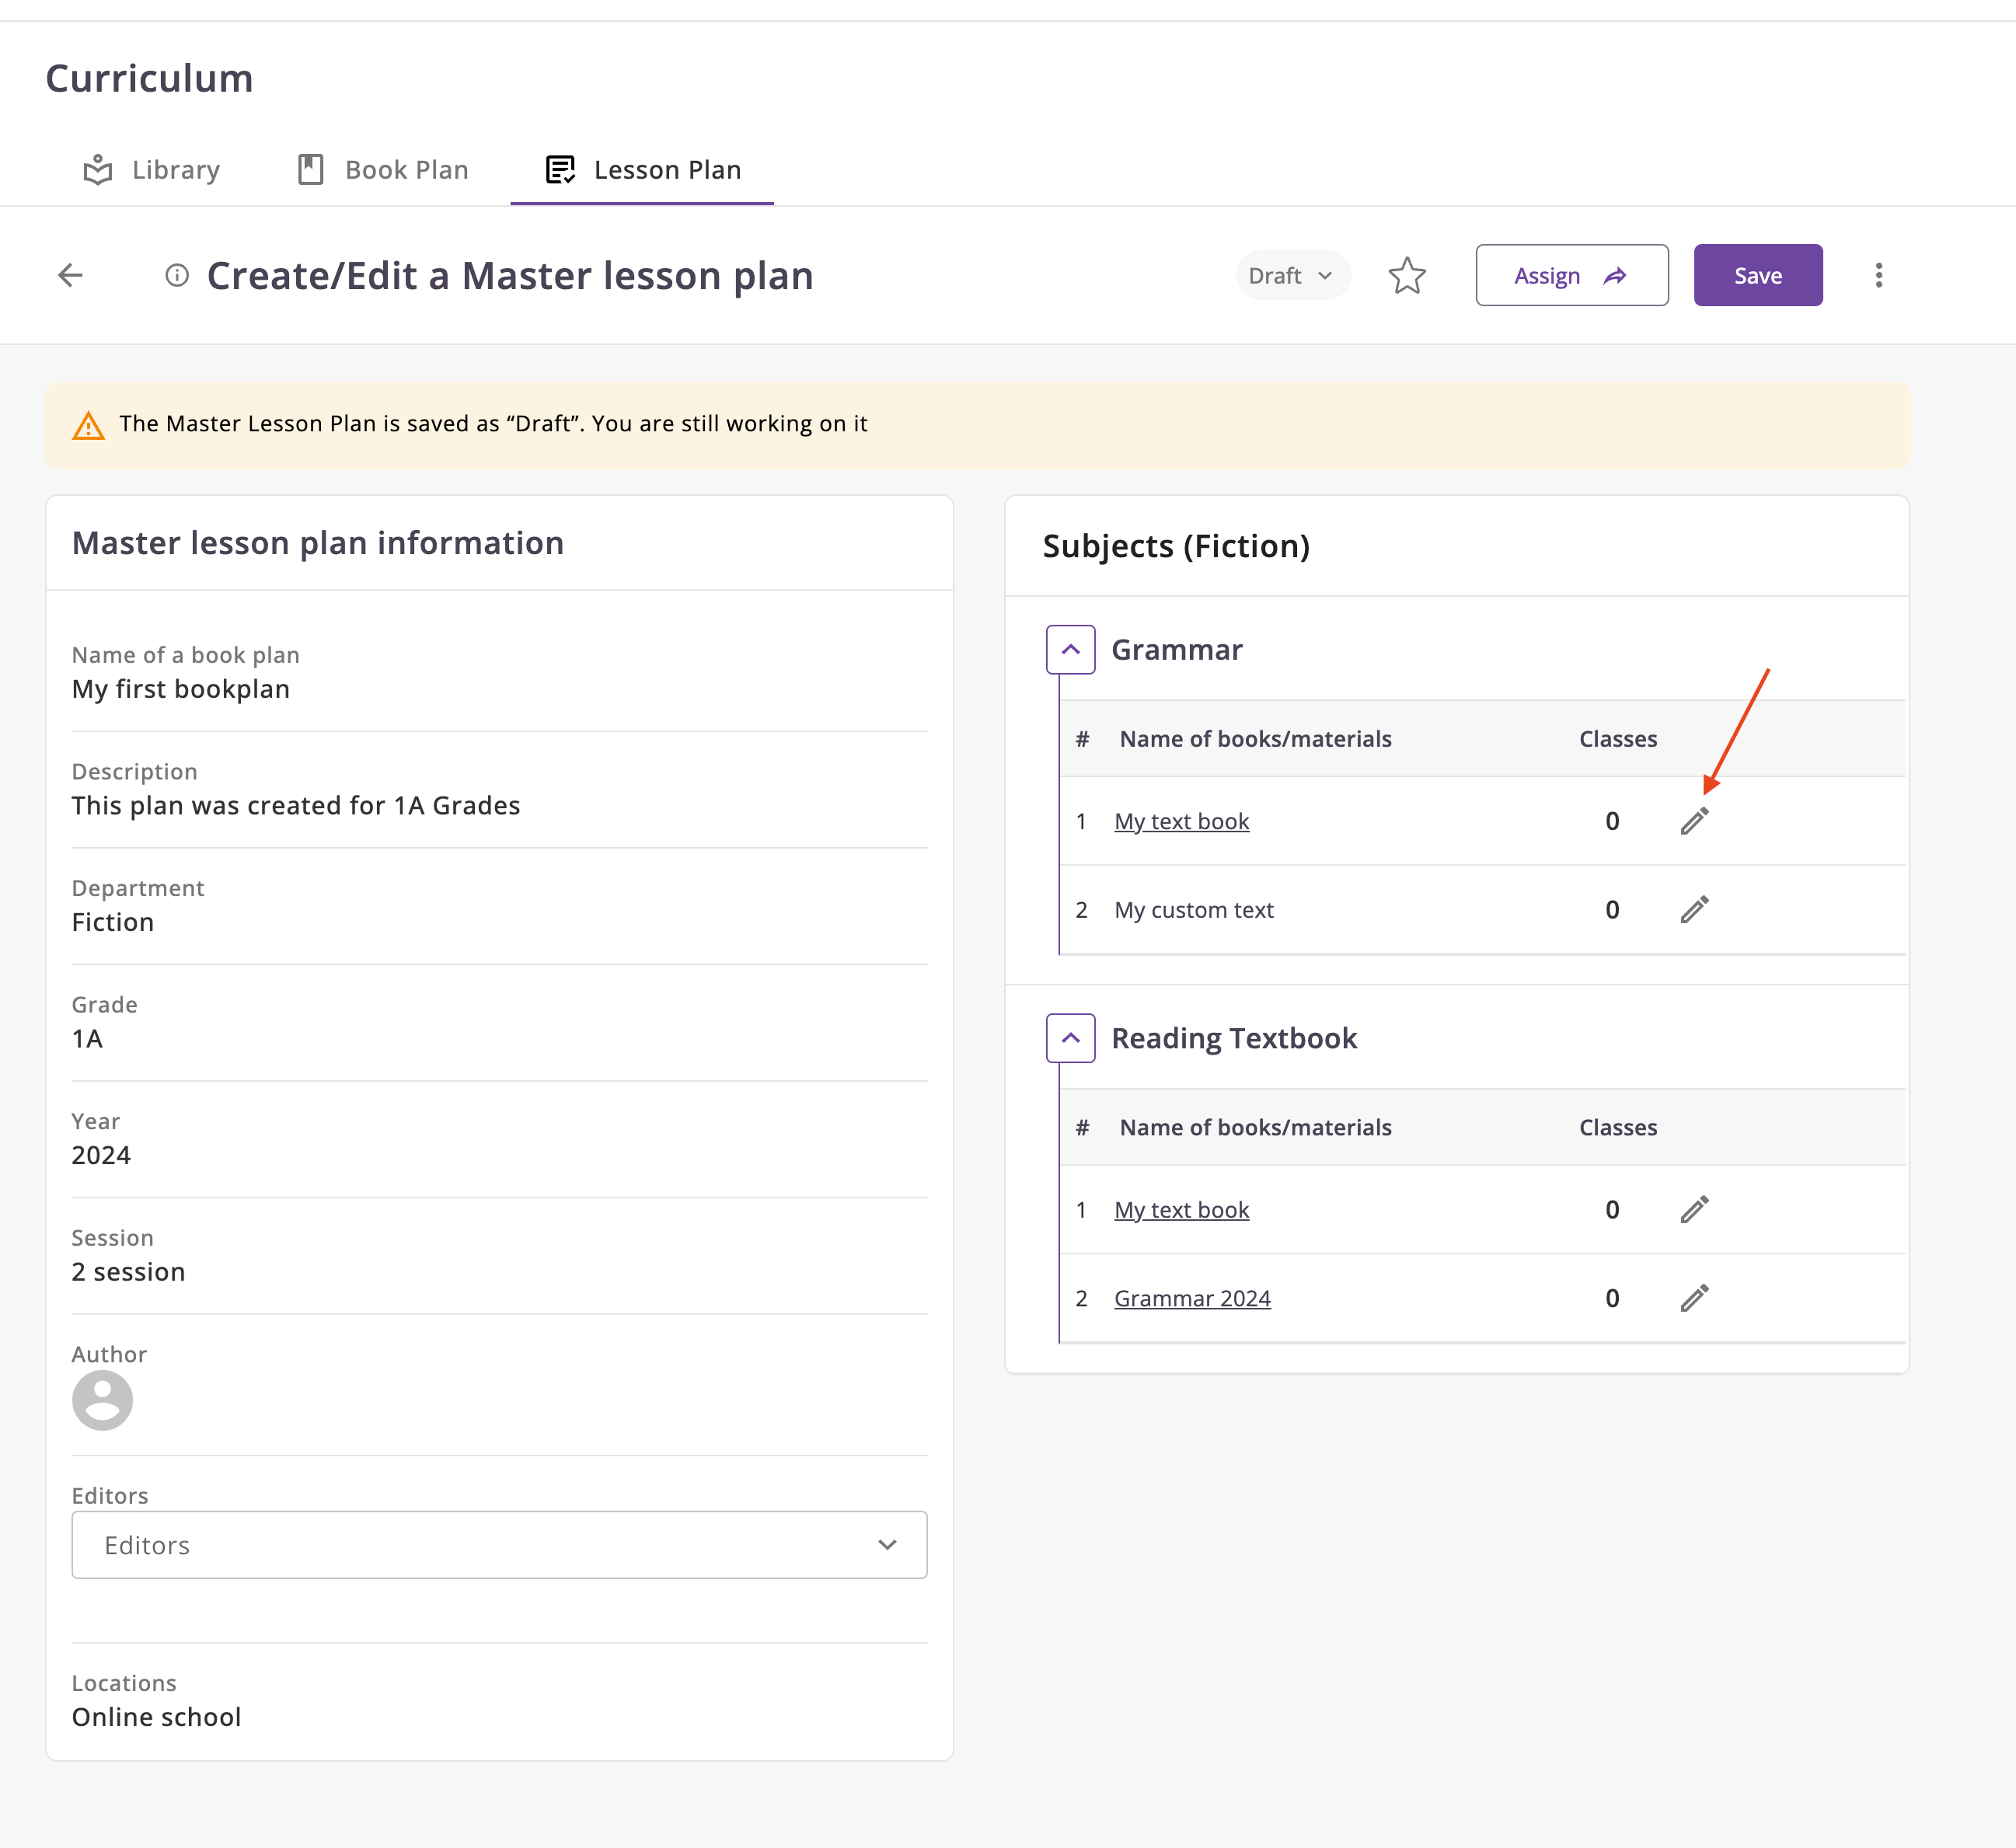Click the info icon beside page title

click(177, 275)
